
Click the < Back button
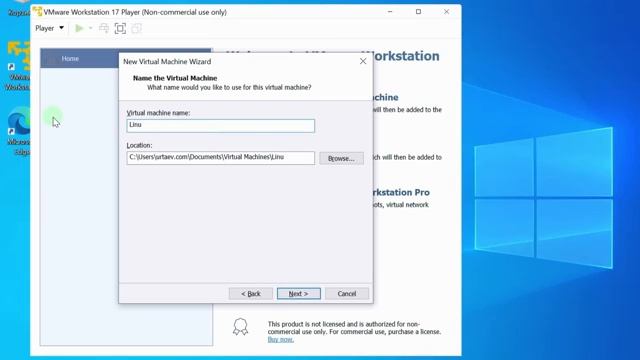[x=251, y=293]
